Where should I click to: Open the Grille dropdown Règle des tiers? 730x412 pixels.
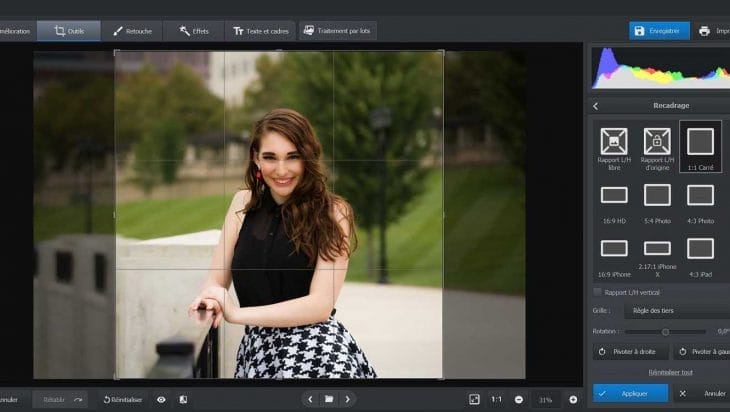[680, 311]
